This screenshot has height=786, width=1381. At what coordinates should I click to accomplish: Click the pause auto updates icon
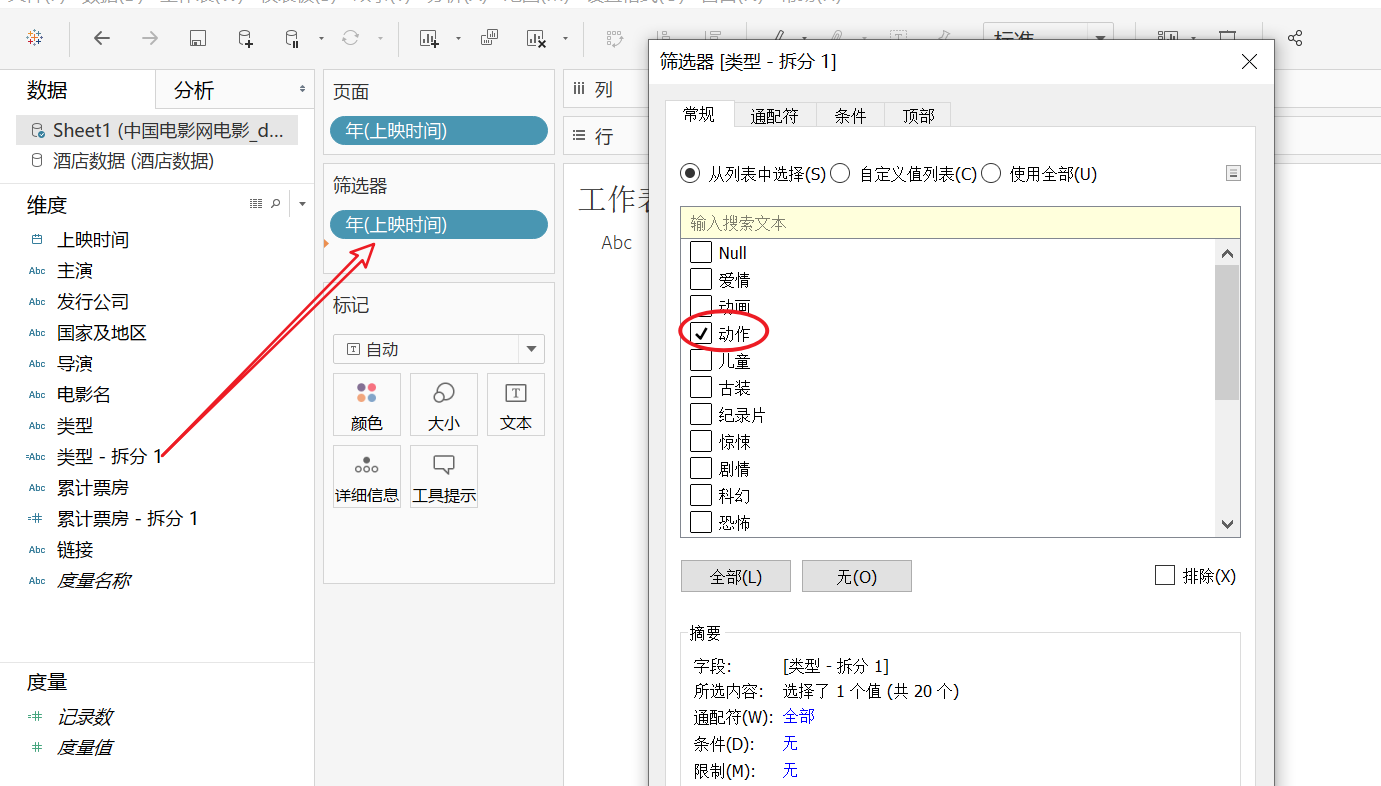[x=292, y=38]
